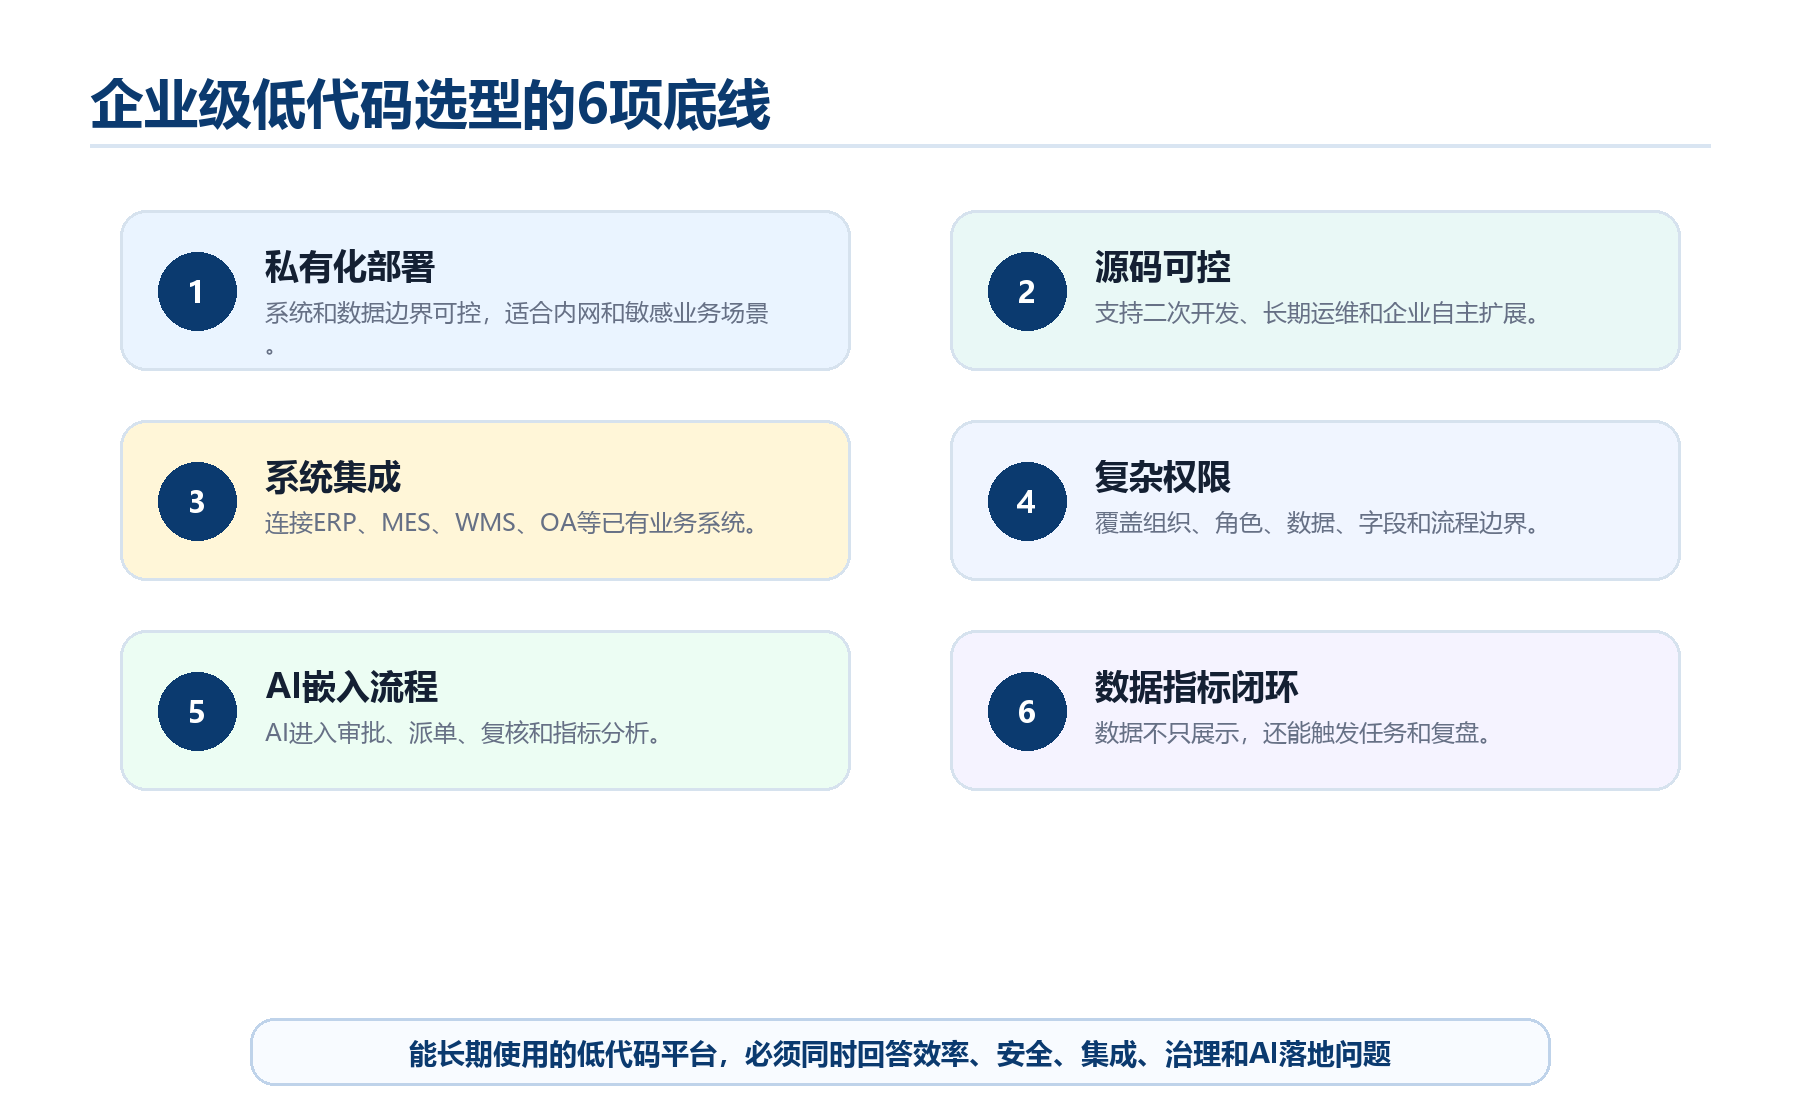
Task: Click the number 6 circle badge
Action: point(1027,711)
